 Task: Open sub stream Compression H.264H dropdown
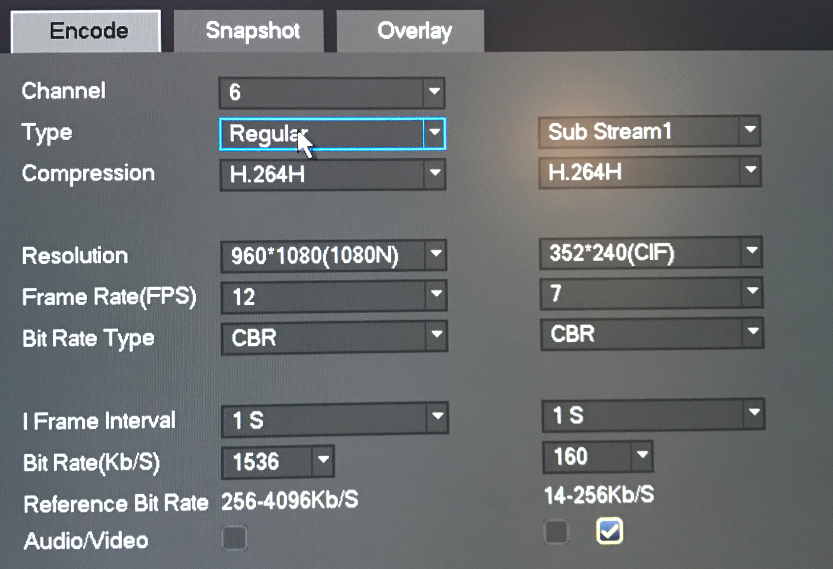click(x=650, y=172)
